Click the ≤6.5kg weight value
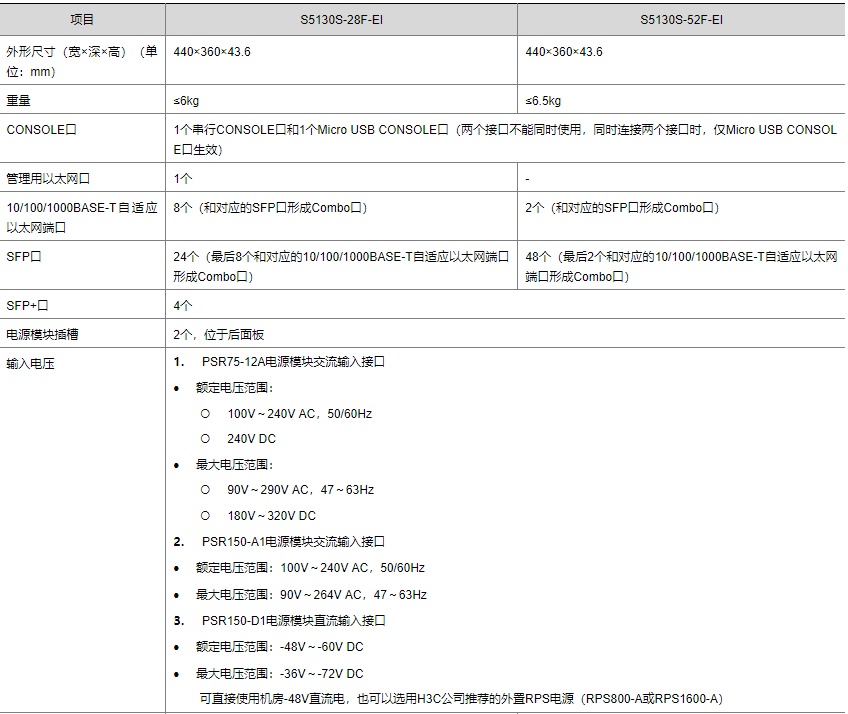 coord(543,101)
